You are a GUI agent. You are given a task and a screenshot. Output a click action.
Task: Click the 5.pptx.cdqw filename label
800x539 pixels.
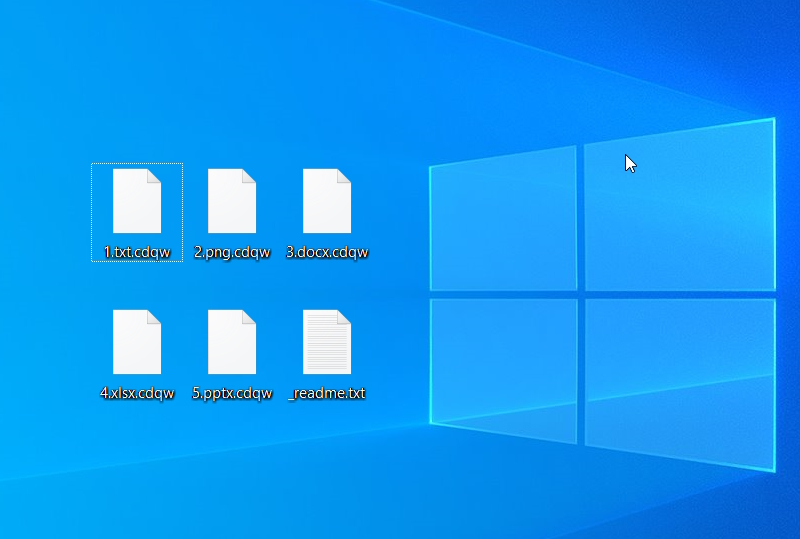[x=232, y=393]
